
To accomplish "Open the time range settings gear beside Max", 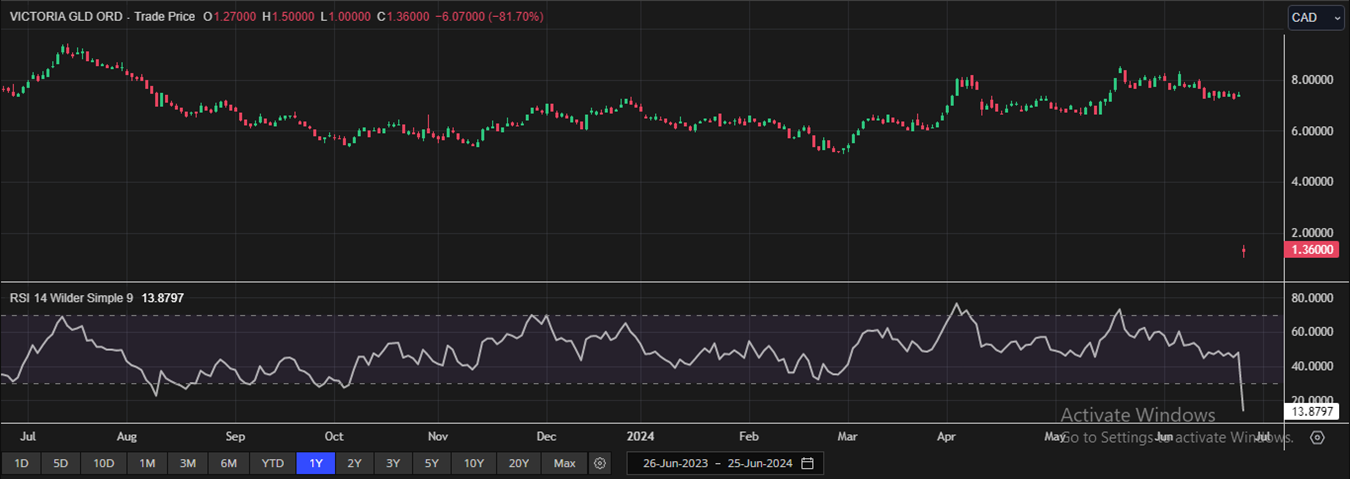I will (600, 463).
